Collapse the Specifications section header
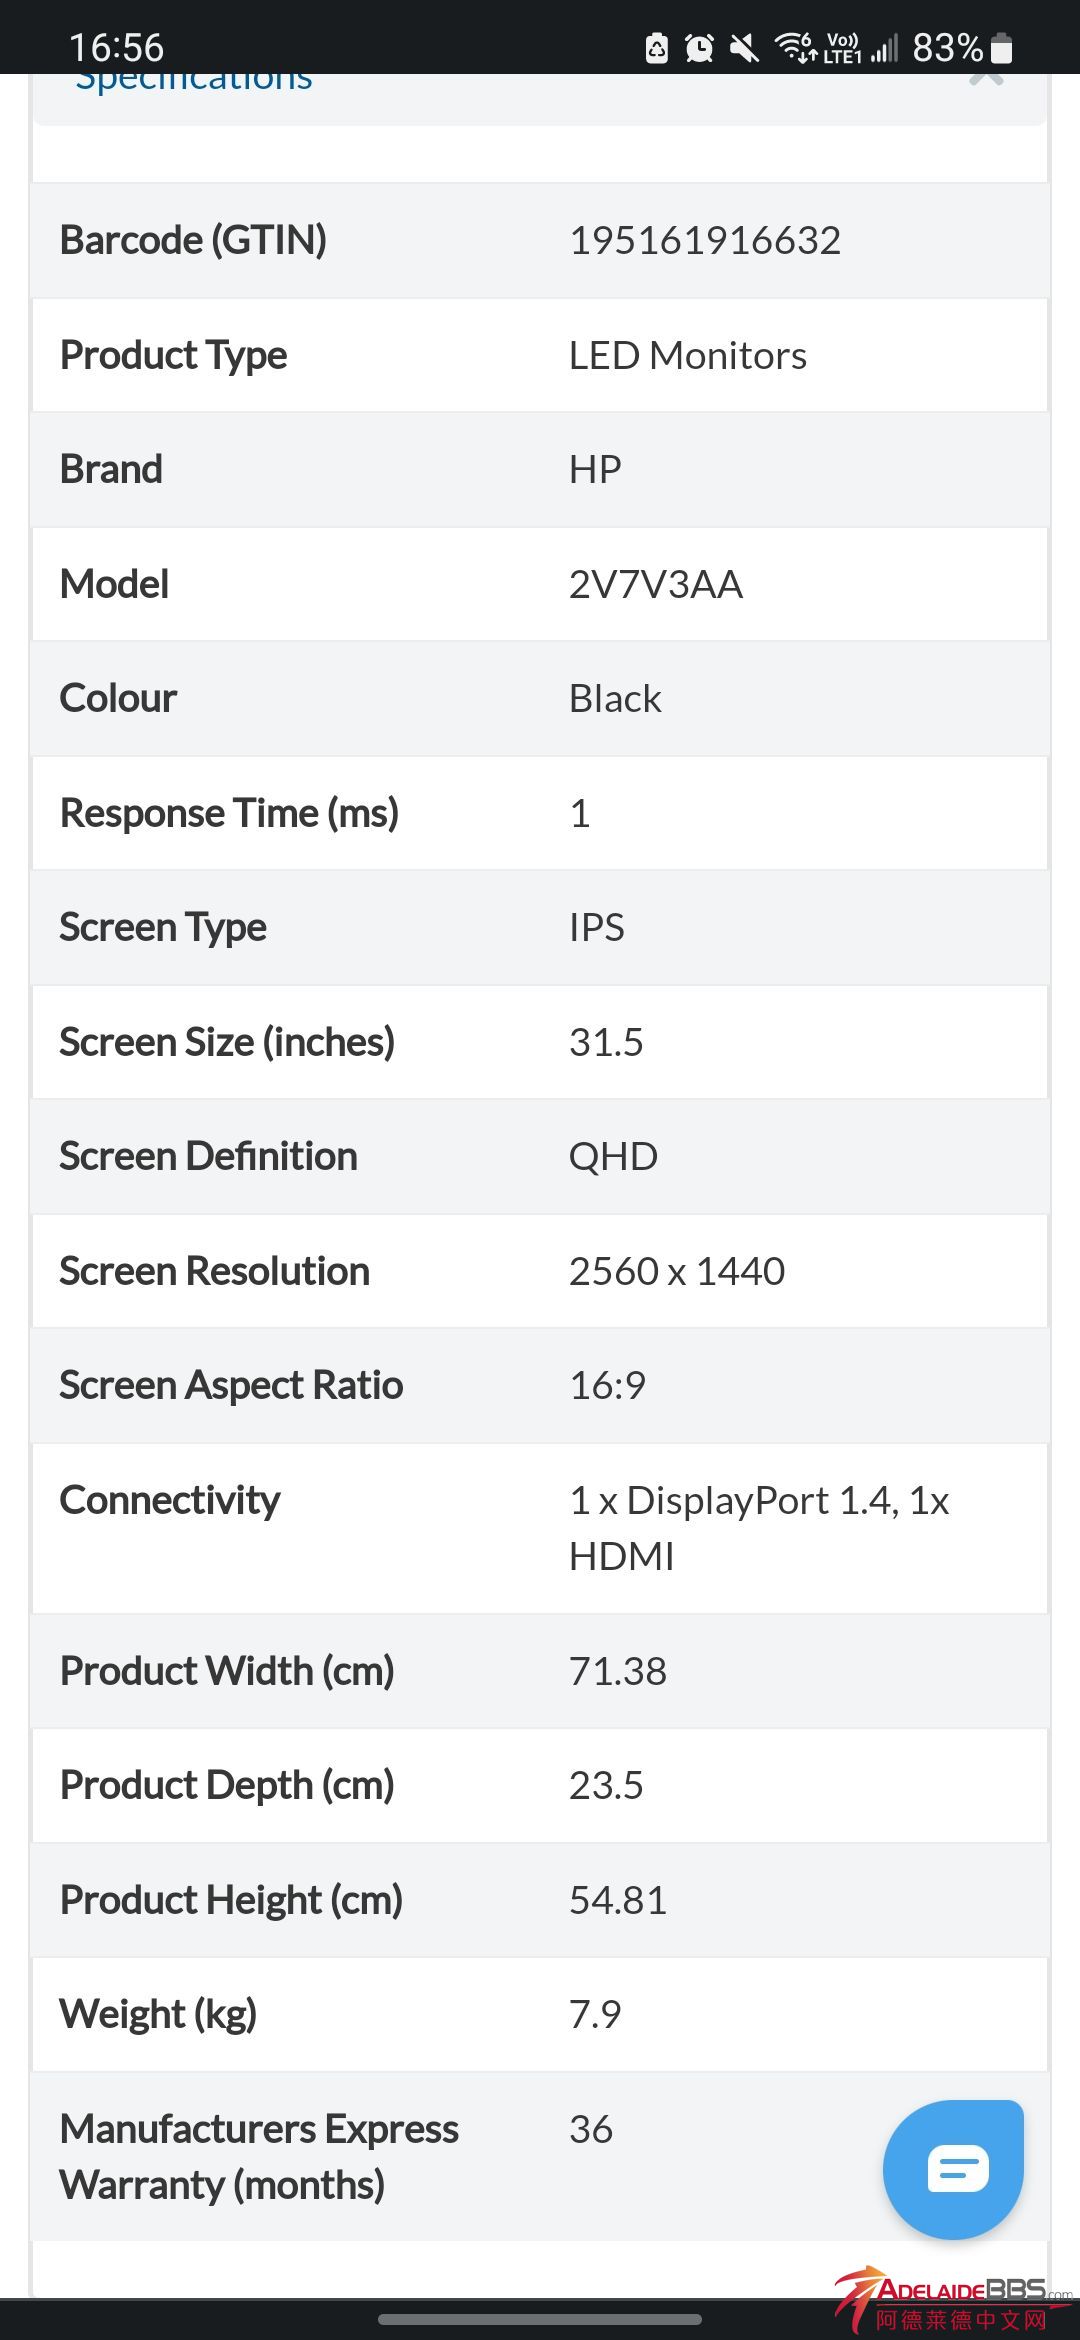This screenshot has width=1080, height=2340. click(x=194, y=80)
